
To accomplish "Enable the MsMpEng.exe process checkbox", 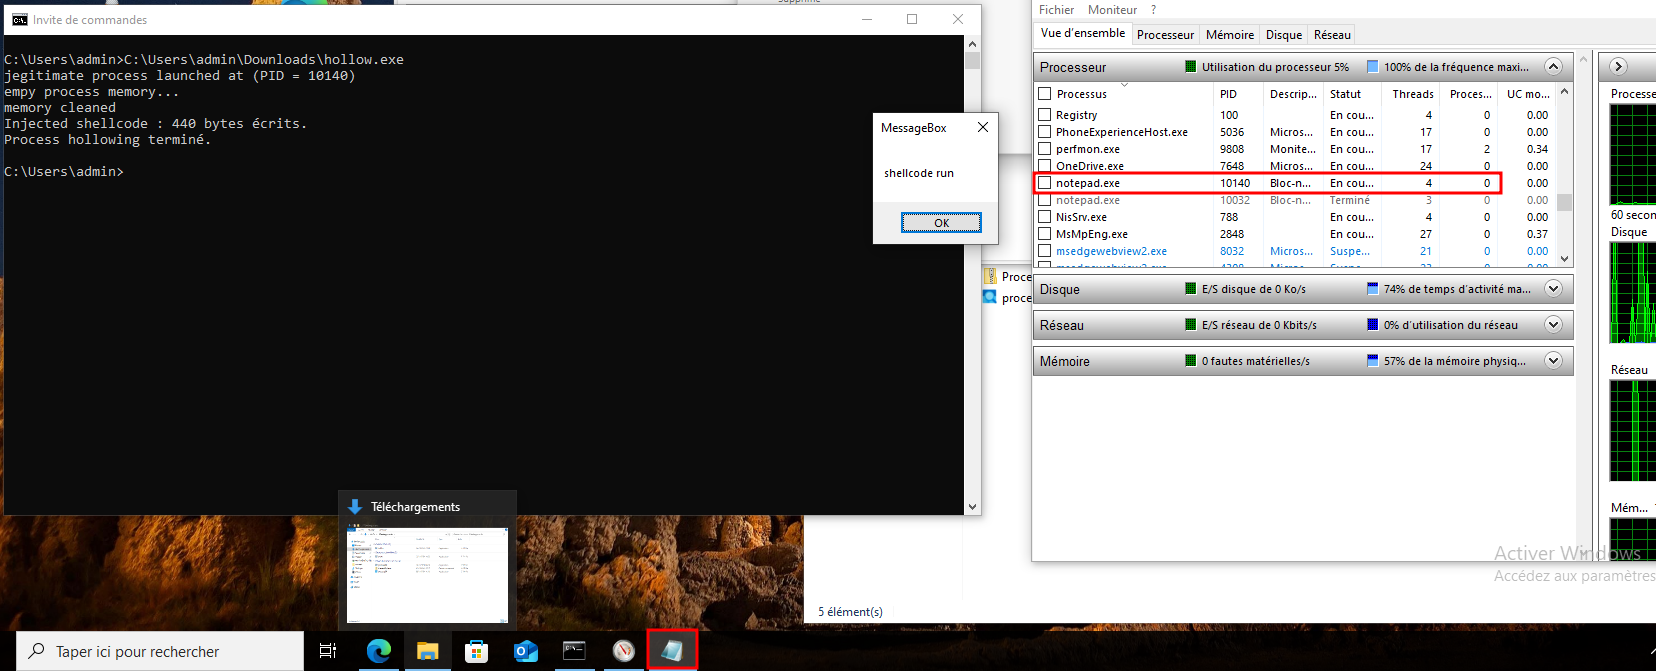I will [x=1045, y=234].
